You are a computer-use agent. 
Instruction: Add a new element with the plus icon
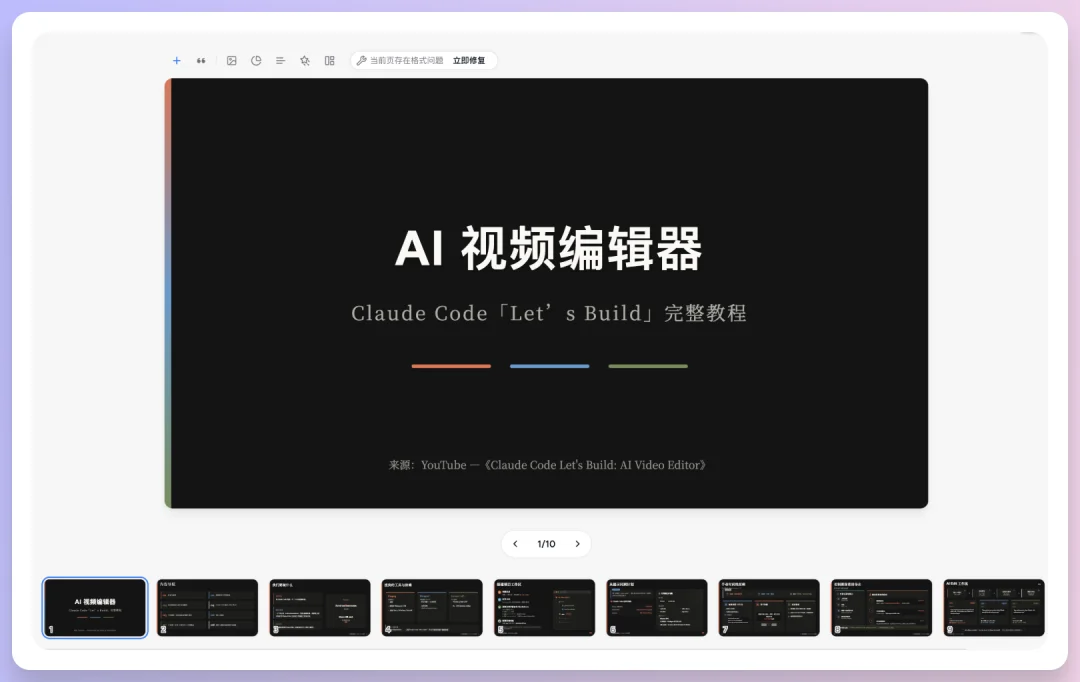(176, 60)
